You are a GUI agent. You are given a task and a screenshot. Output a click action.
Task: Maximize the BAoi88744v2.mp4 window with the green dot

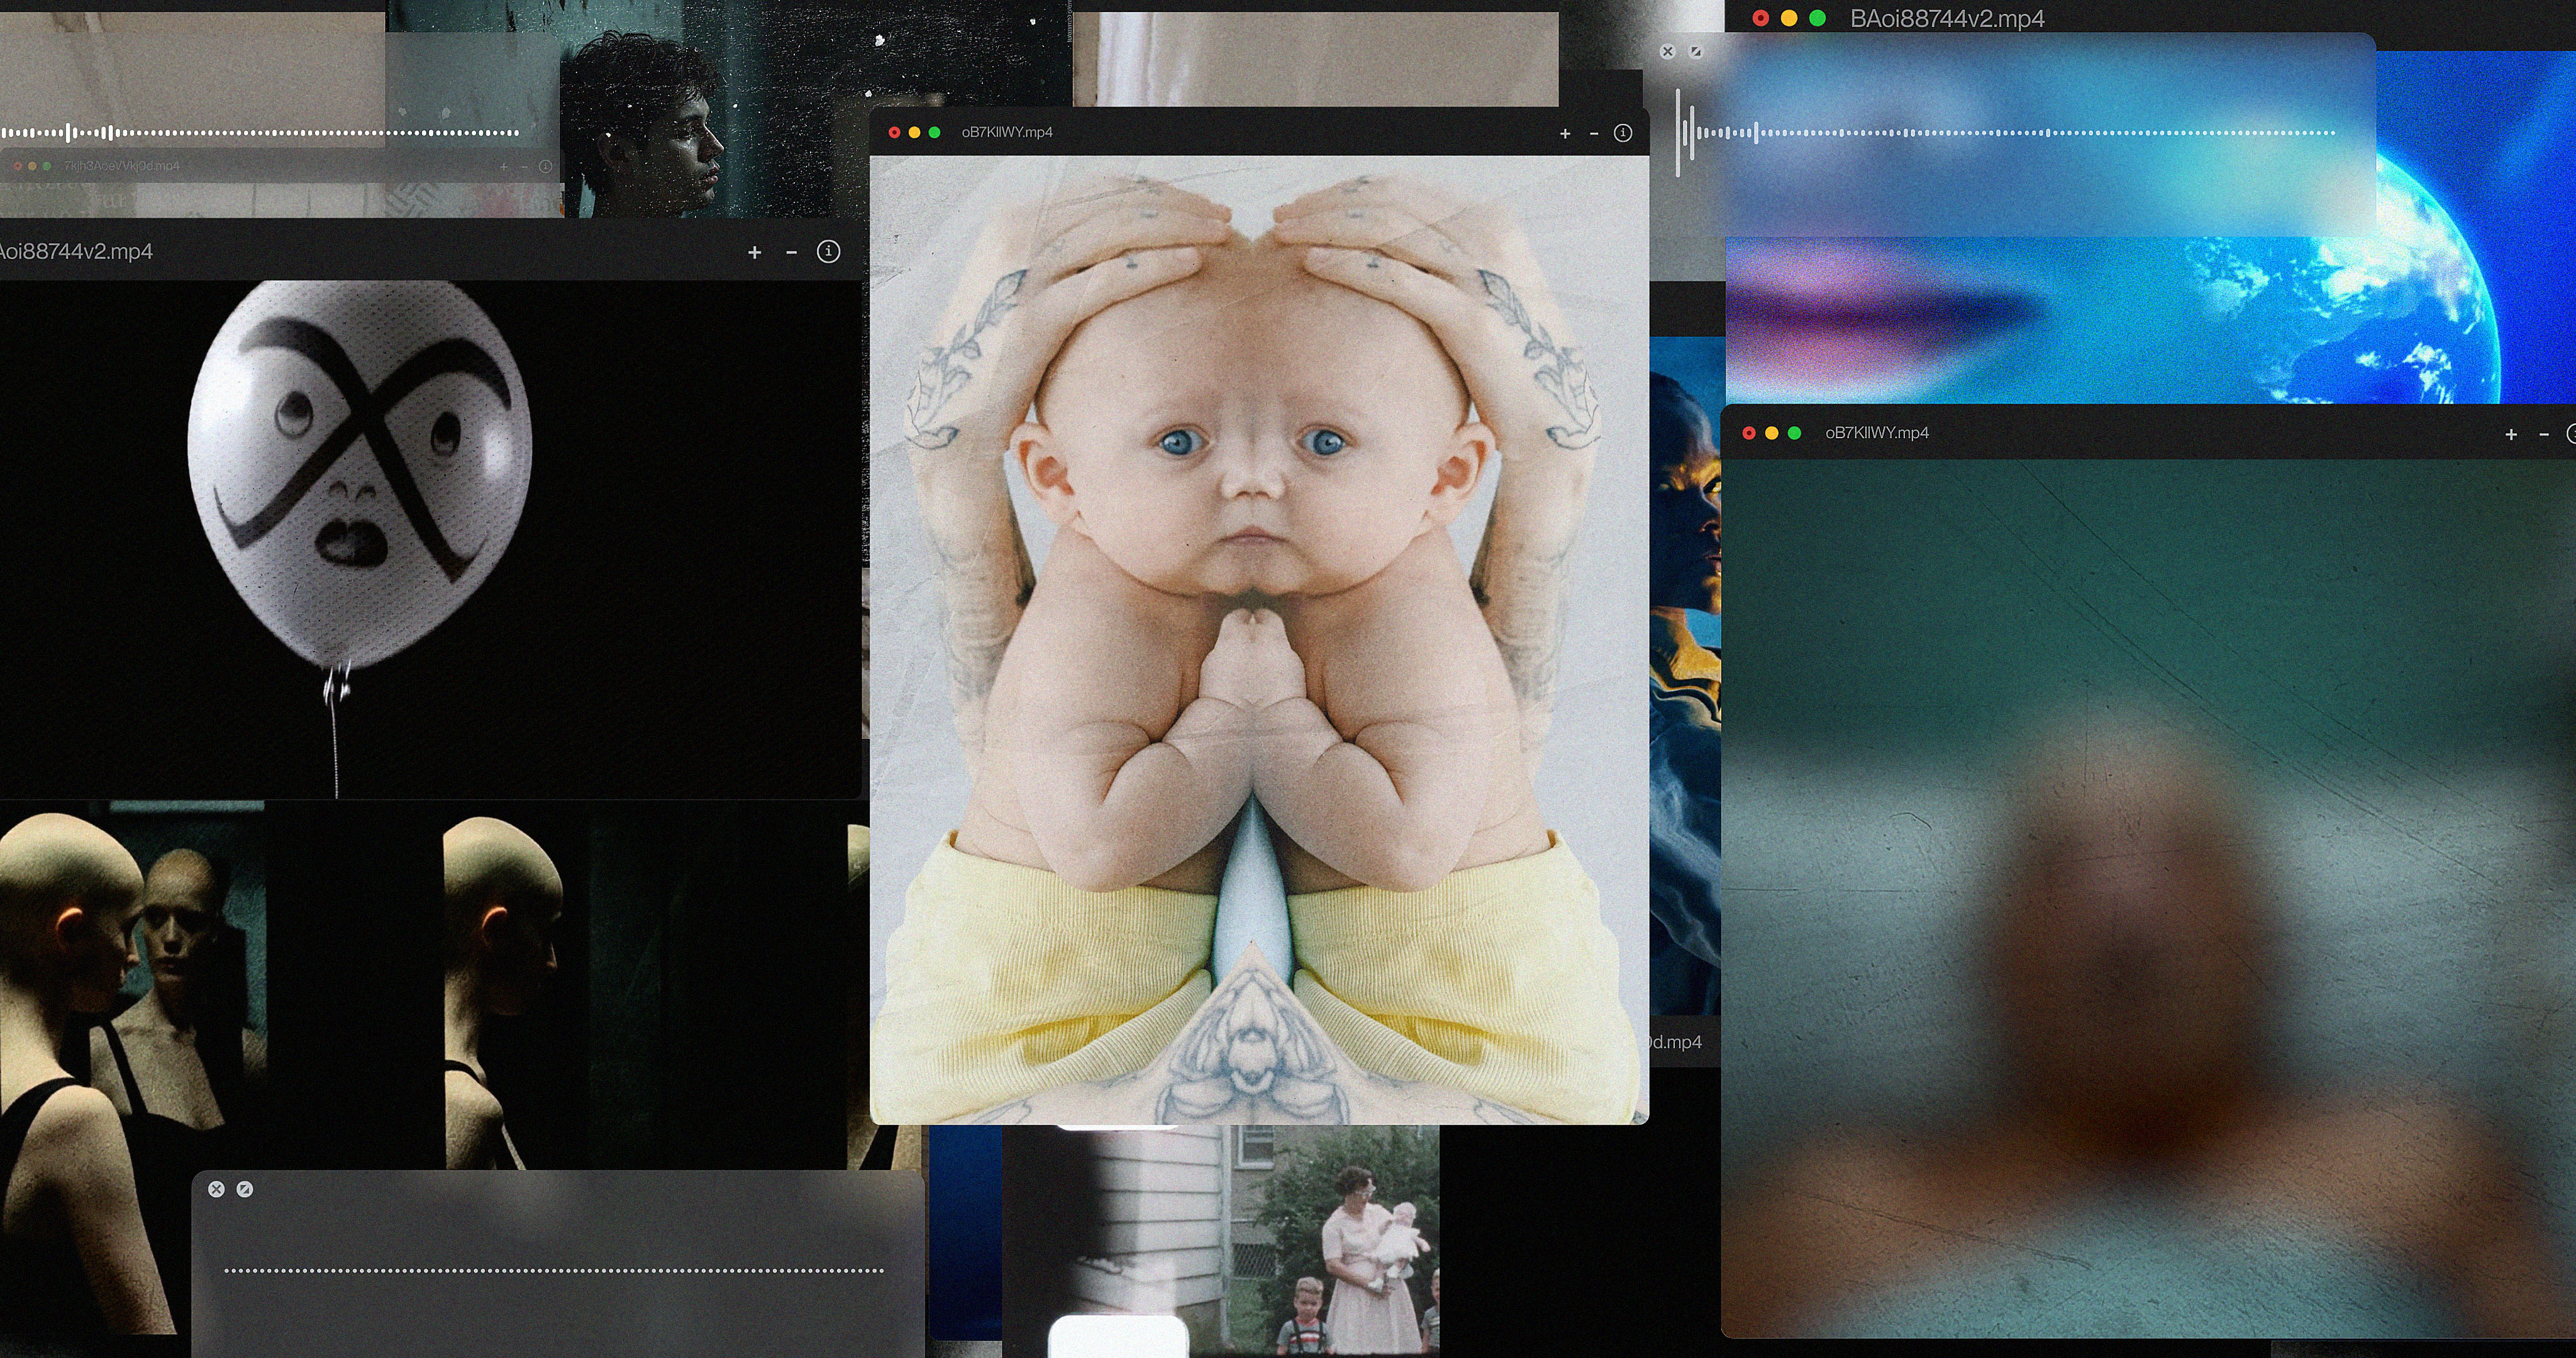pos(1817,18)
